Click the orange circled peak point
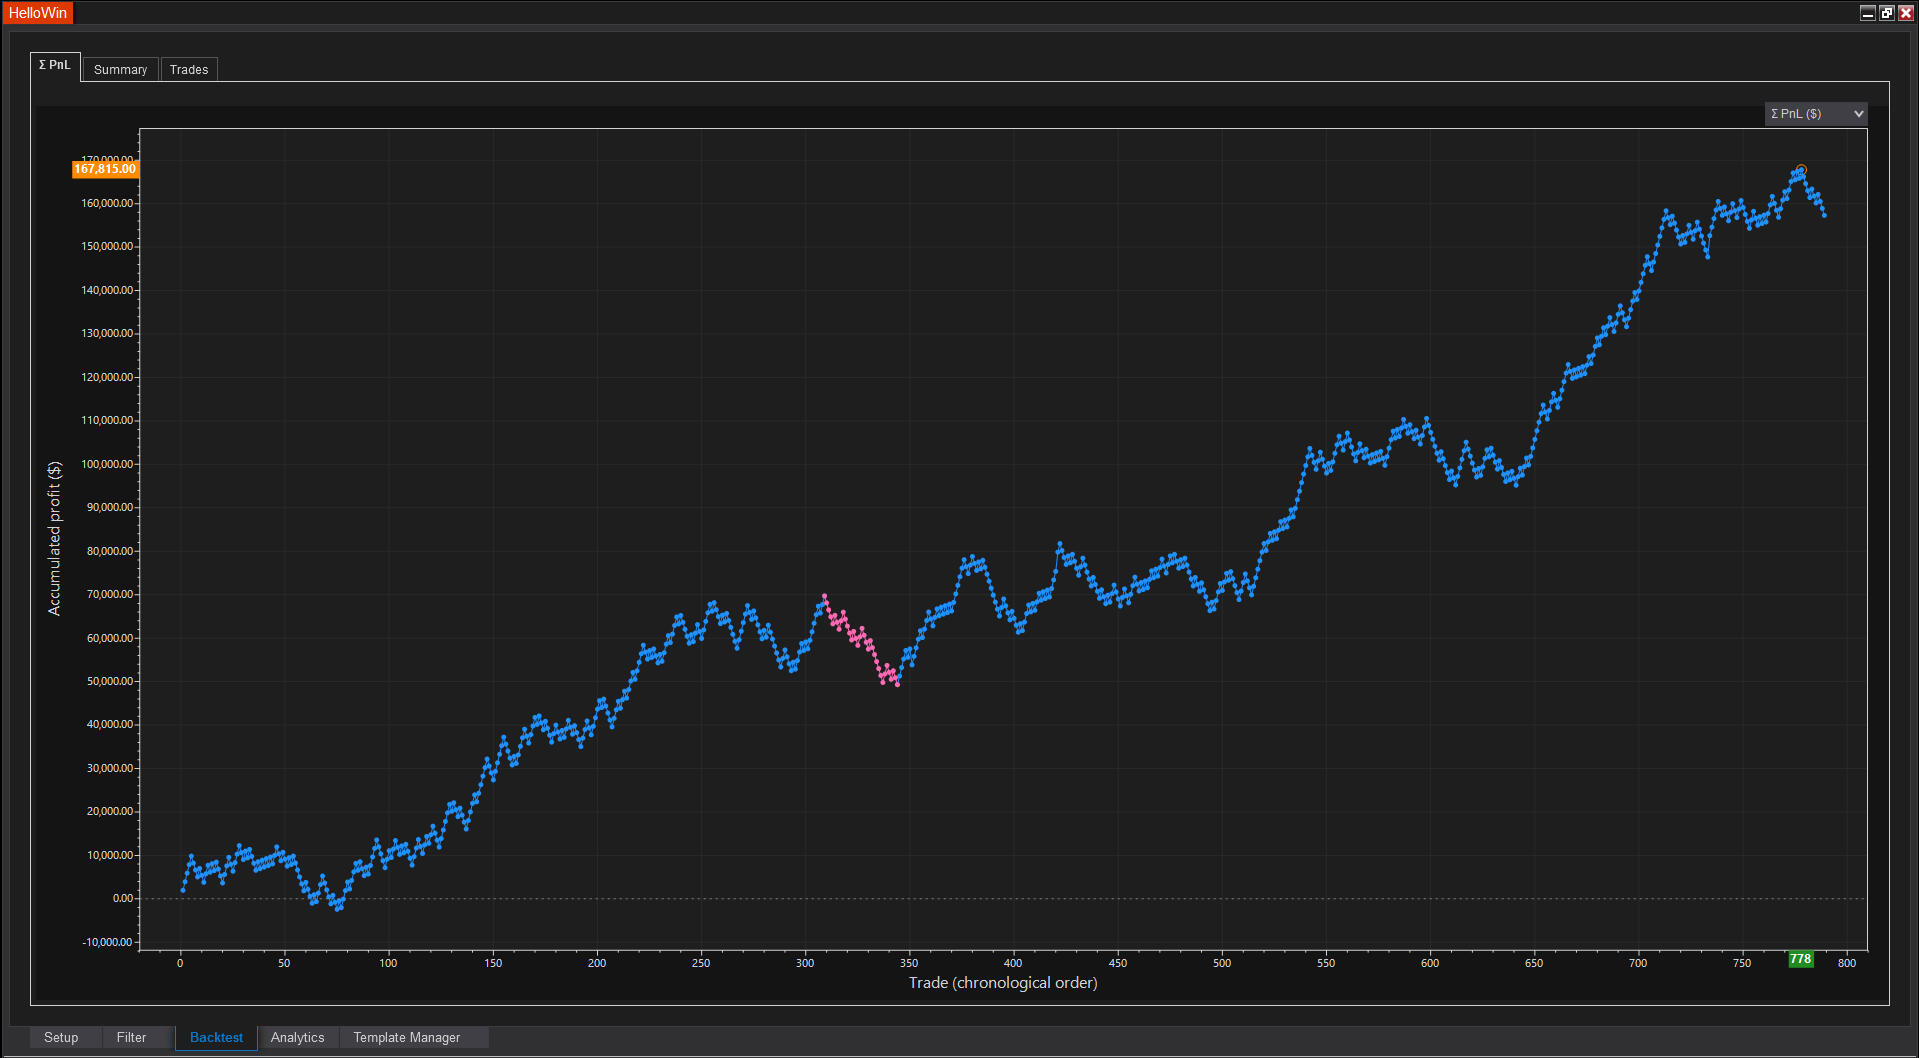1919x1058 pixels. tap(1801, 170)
